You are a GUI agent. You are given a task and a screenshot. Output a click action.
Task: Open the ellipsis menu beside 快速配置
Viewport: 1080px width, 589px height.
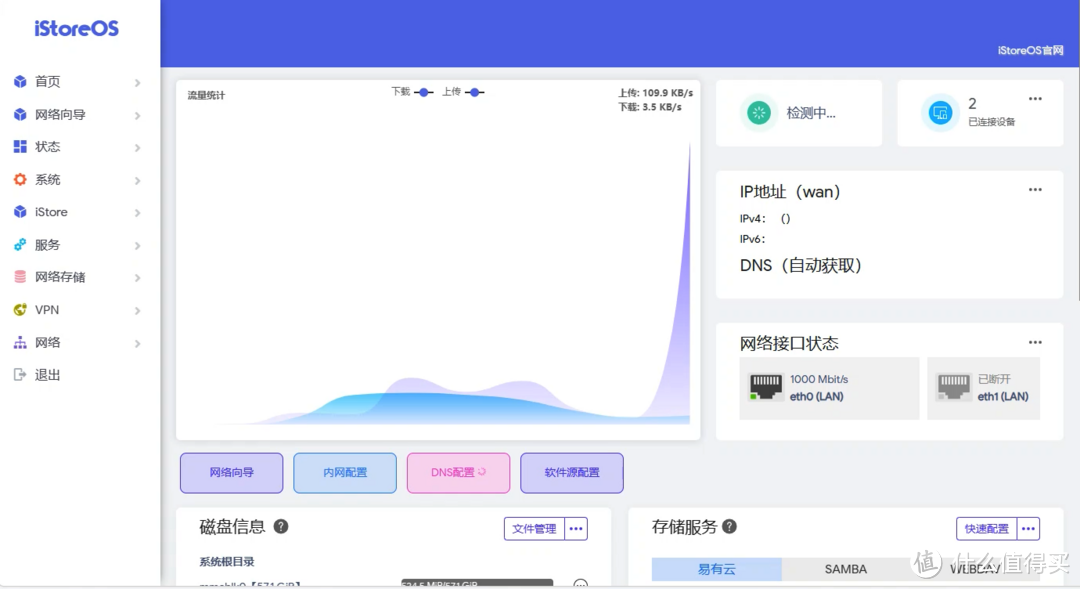click(1028, 529)
